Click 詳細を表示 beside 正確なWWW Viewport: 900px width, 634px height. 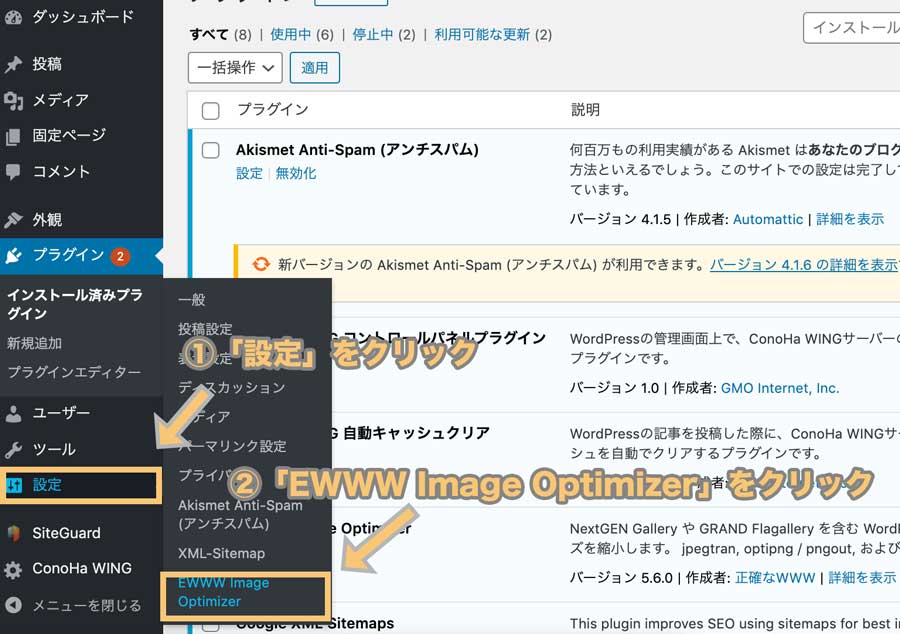pyautogui.click(x=862, y=577)
